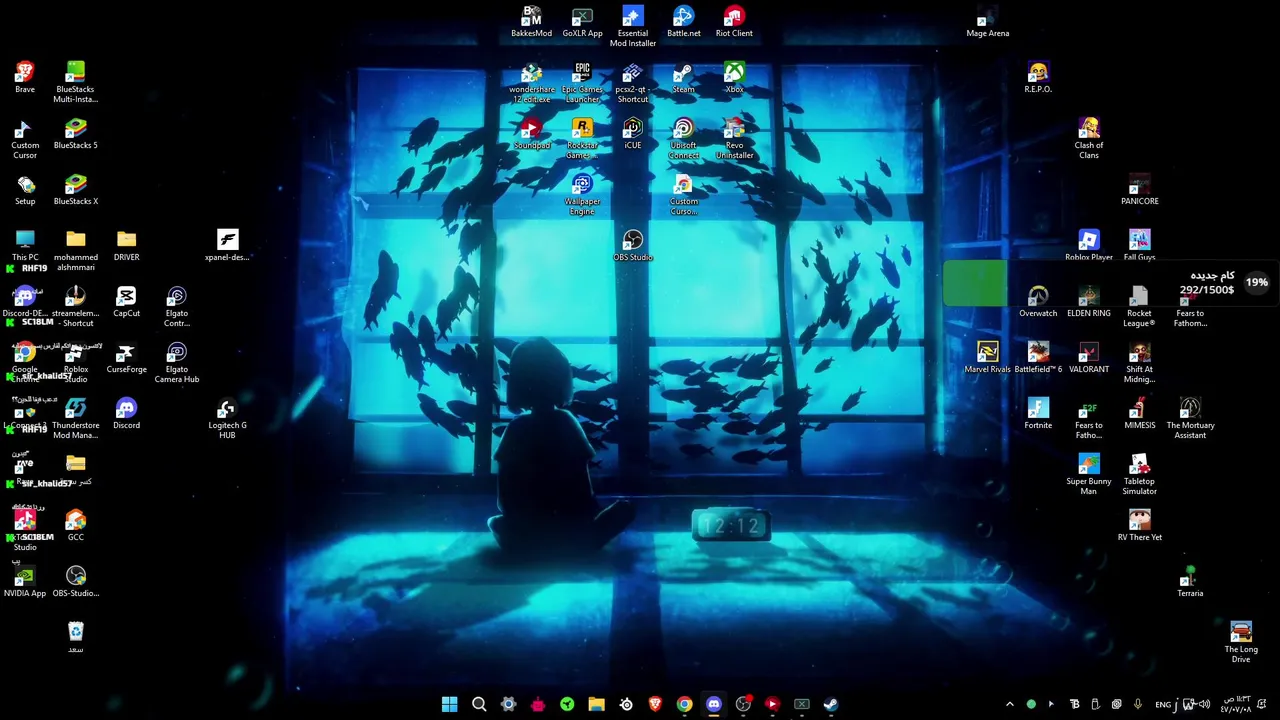This screenshot has width=1280, height=720.
Task: Switch to Discord on the taskbar
Action: pos(713,704)
